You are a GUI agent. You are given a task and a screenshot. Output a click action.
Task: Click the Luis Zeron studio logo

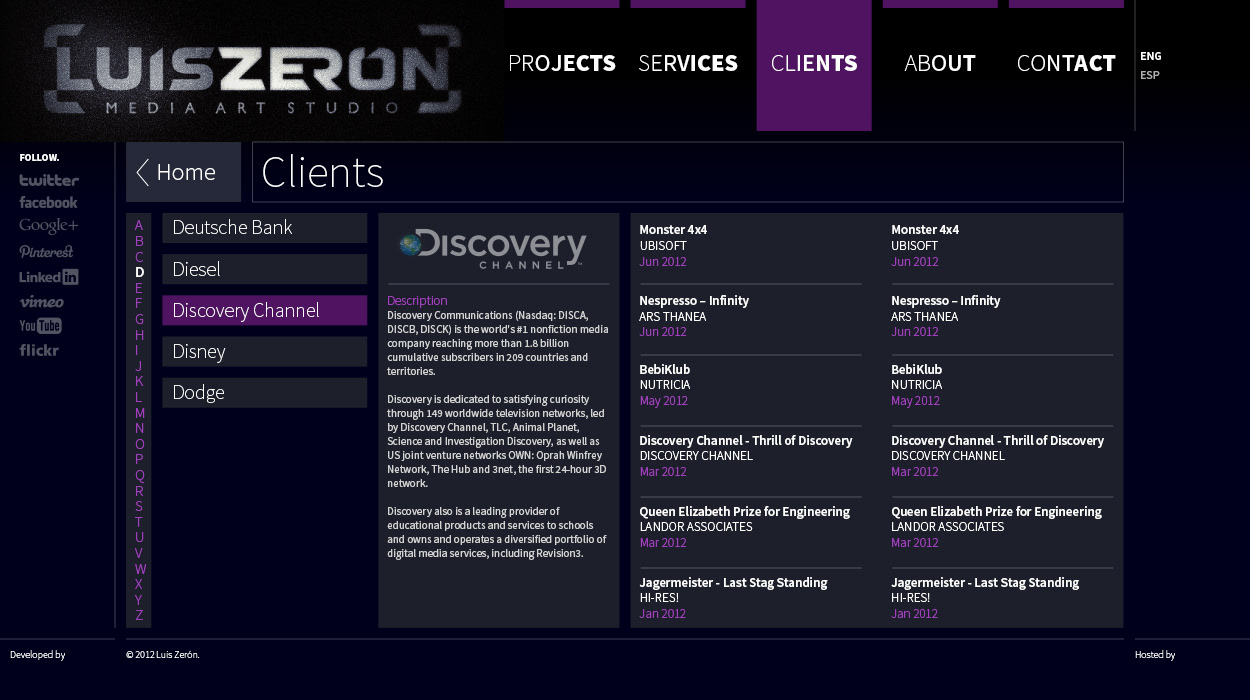(x=252, y=70)
